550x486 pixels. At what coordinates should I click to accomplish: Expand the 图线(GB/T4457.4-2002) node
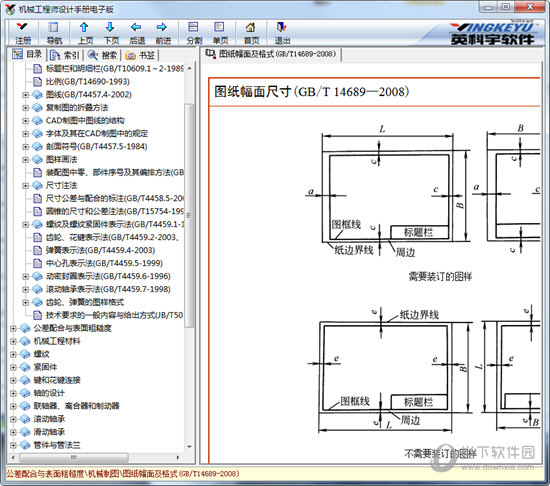(25, 94)
